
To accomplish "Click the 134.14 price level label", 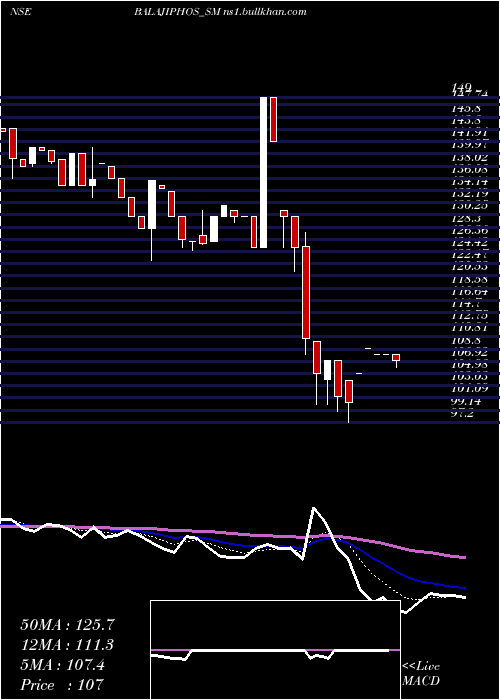I will coord(470,183).
